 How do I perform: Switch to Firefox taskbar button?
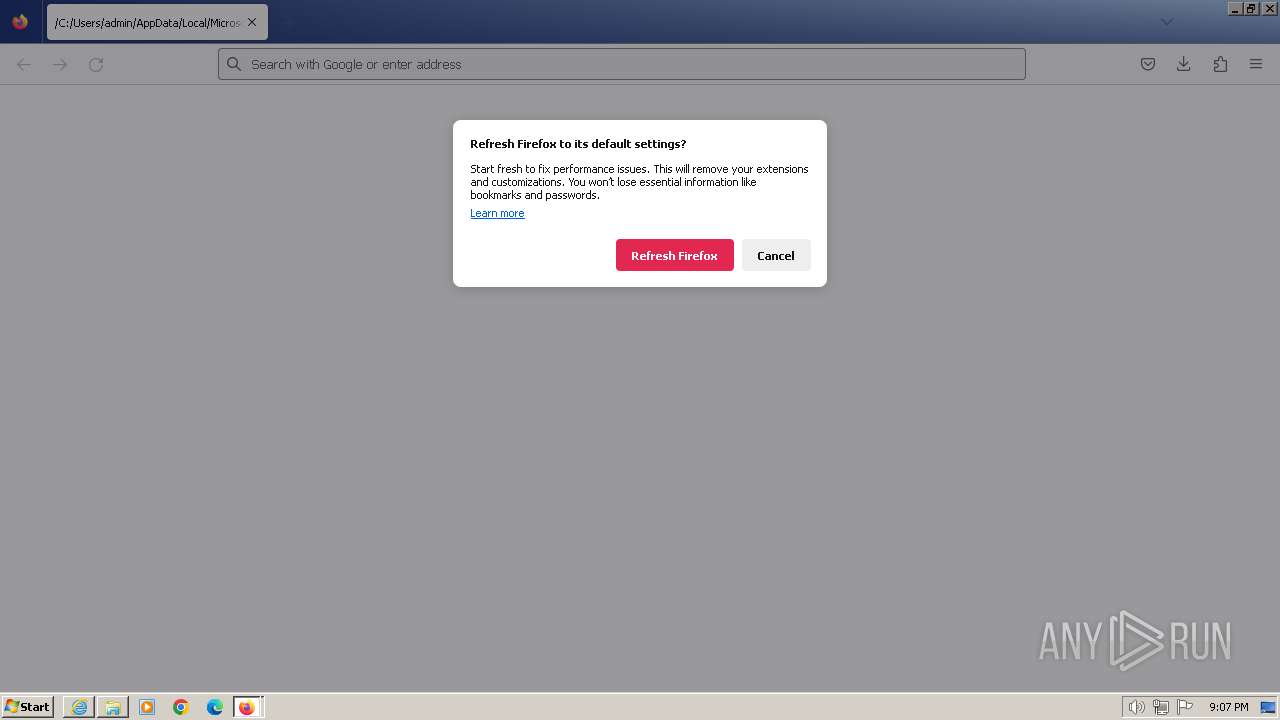pos(247,707)
